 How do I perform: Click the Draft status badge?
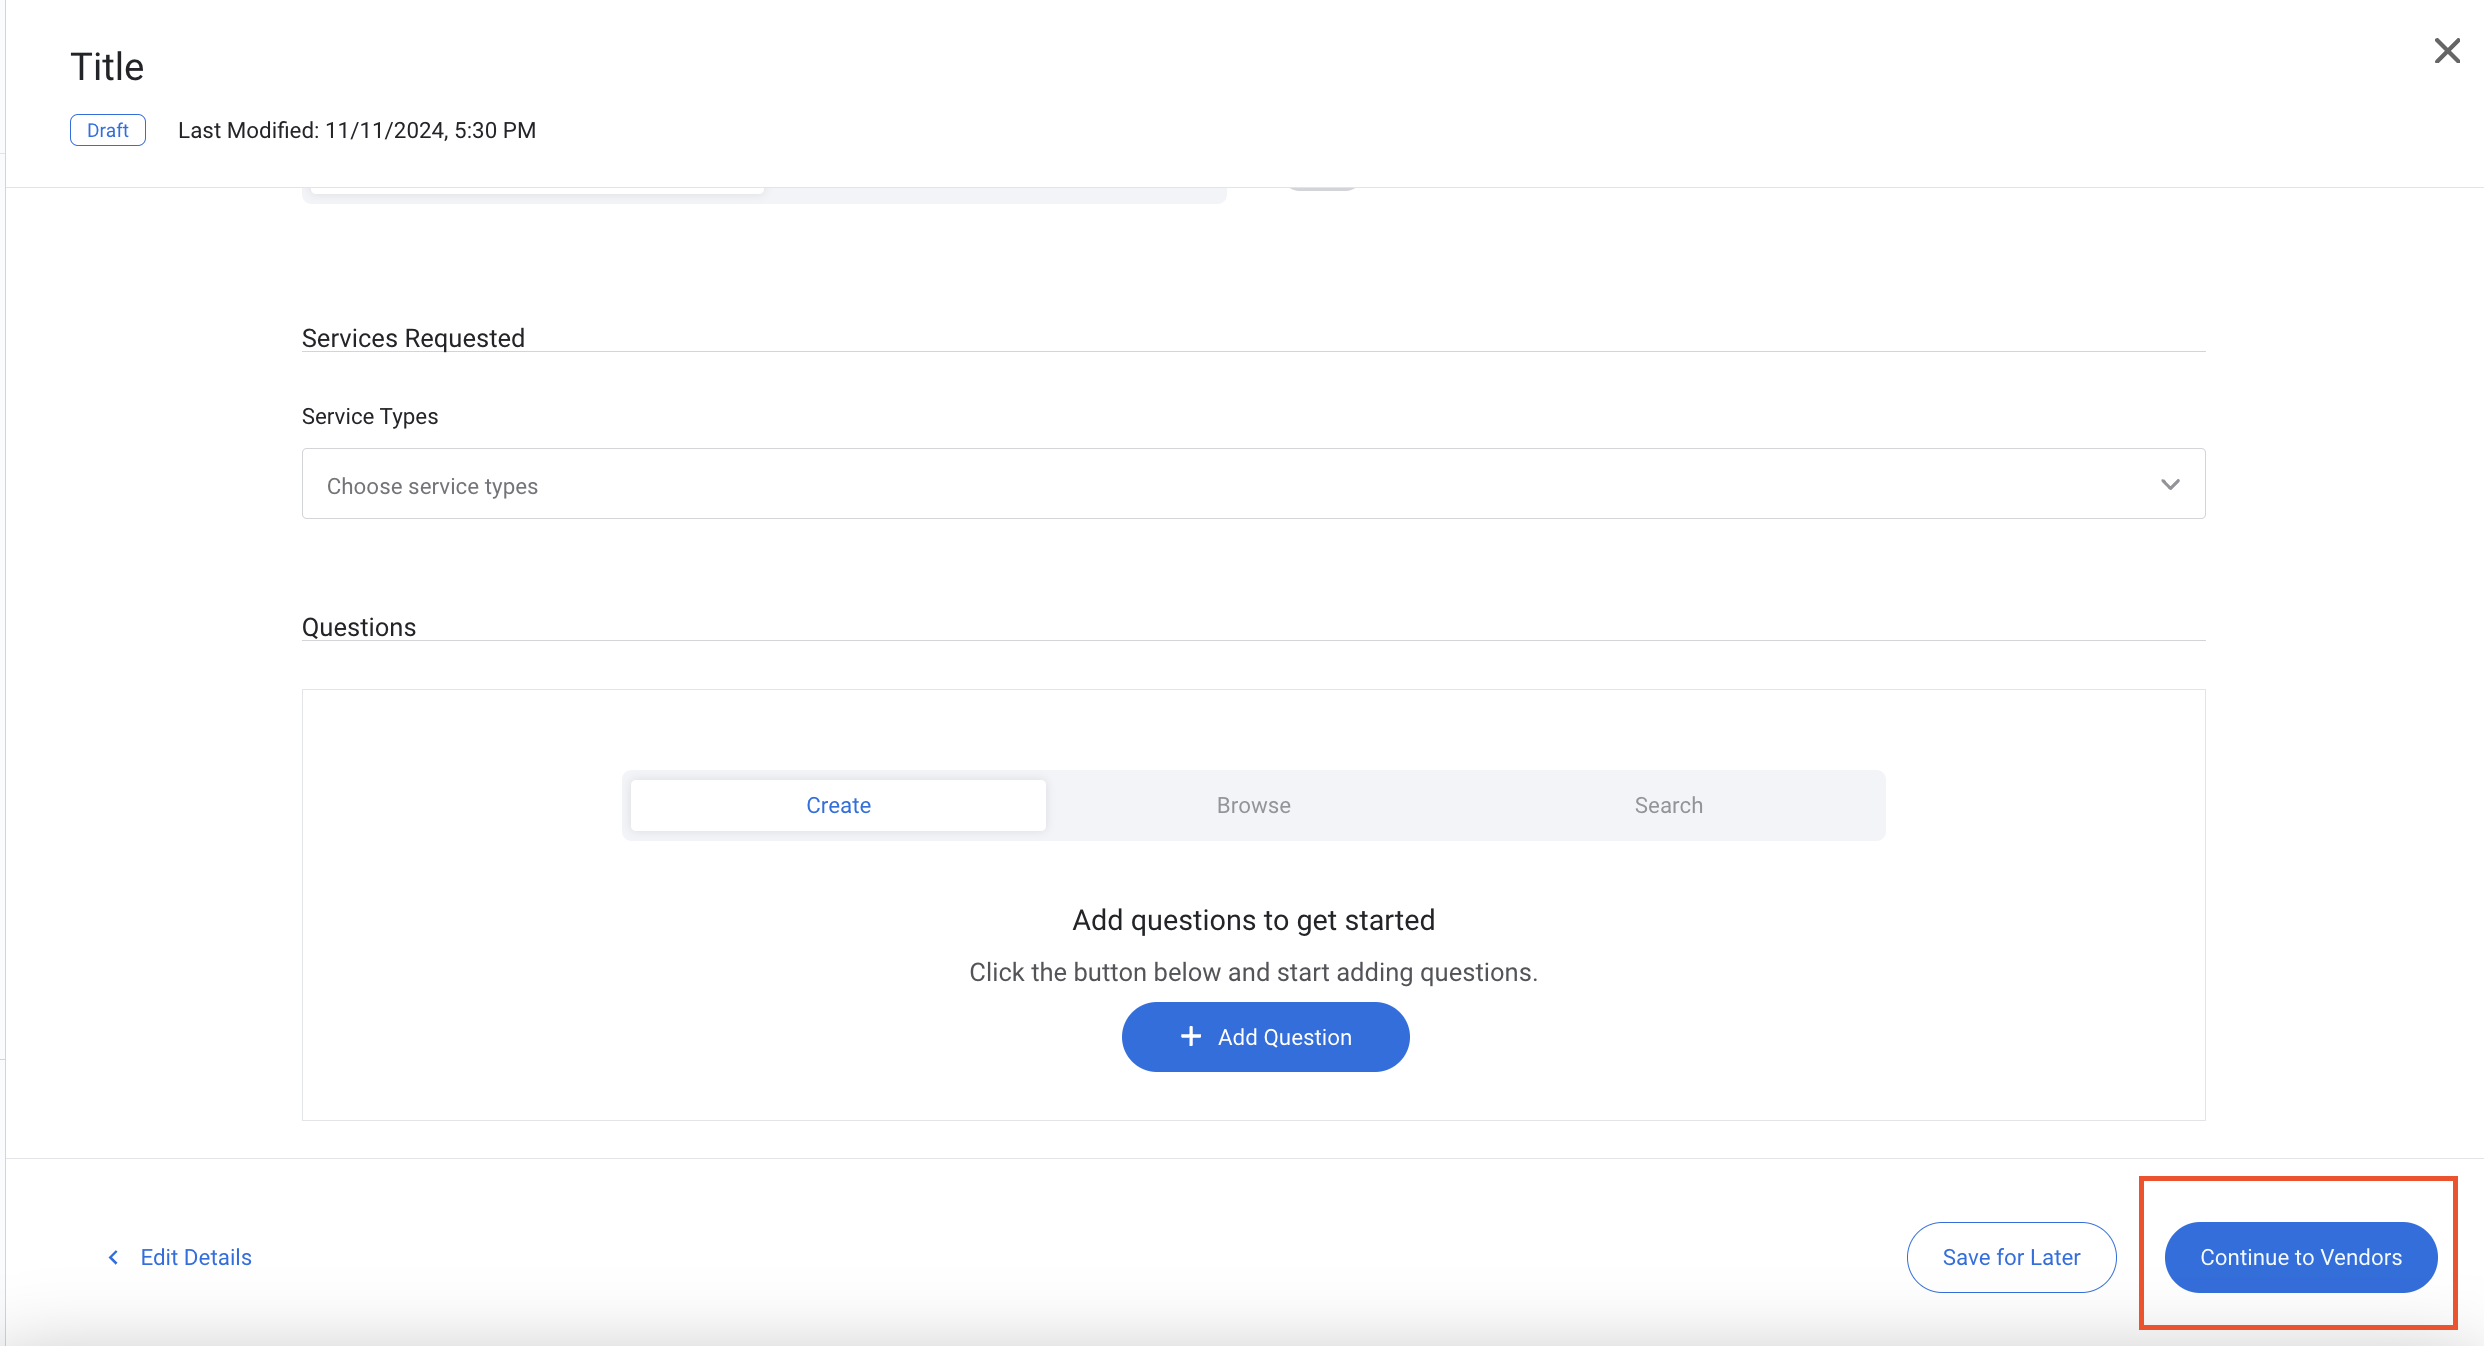coord(108,130)
